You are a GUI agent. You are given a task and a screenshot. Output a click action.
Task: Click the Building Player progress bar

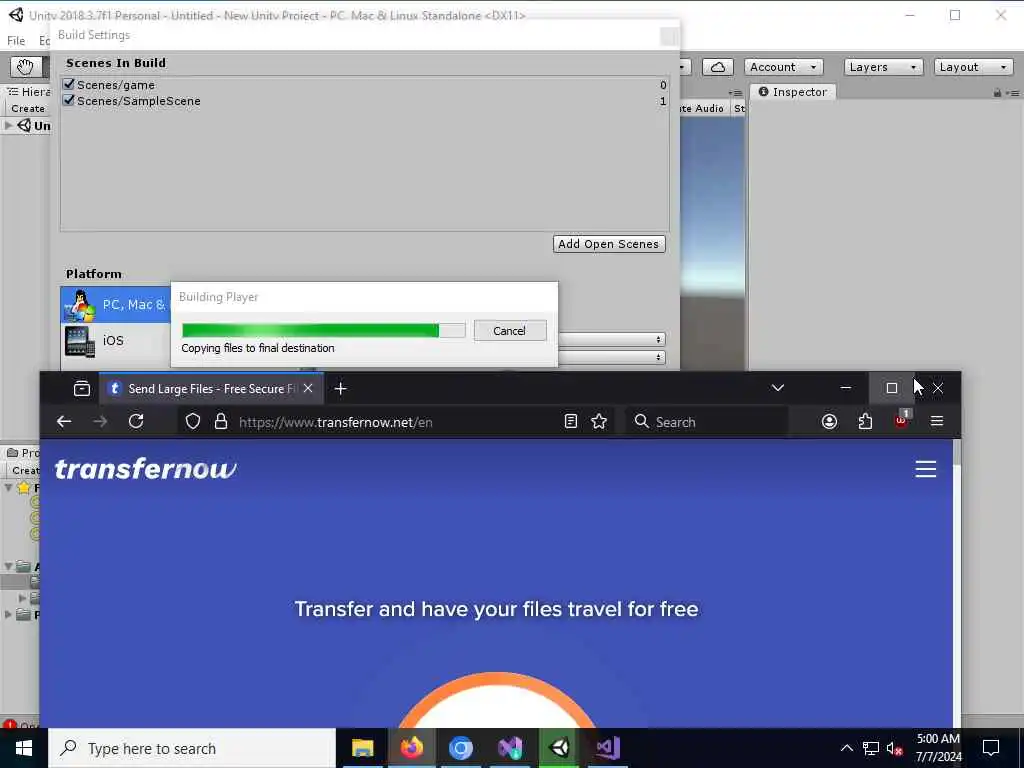[x=323, y=330]
